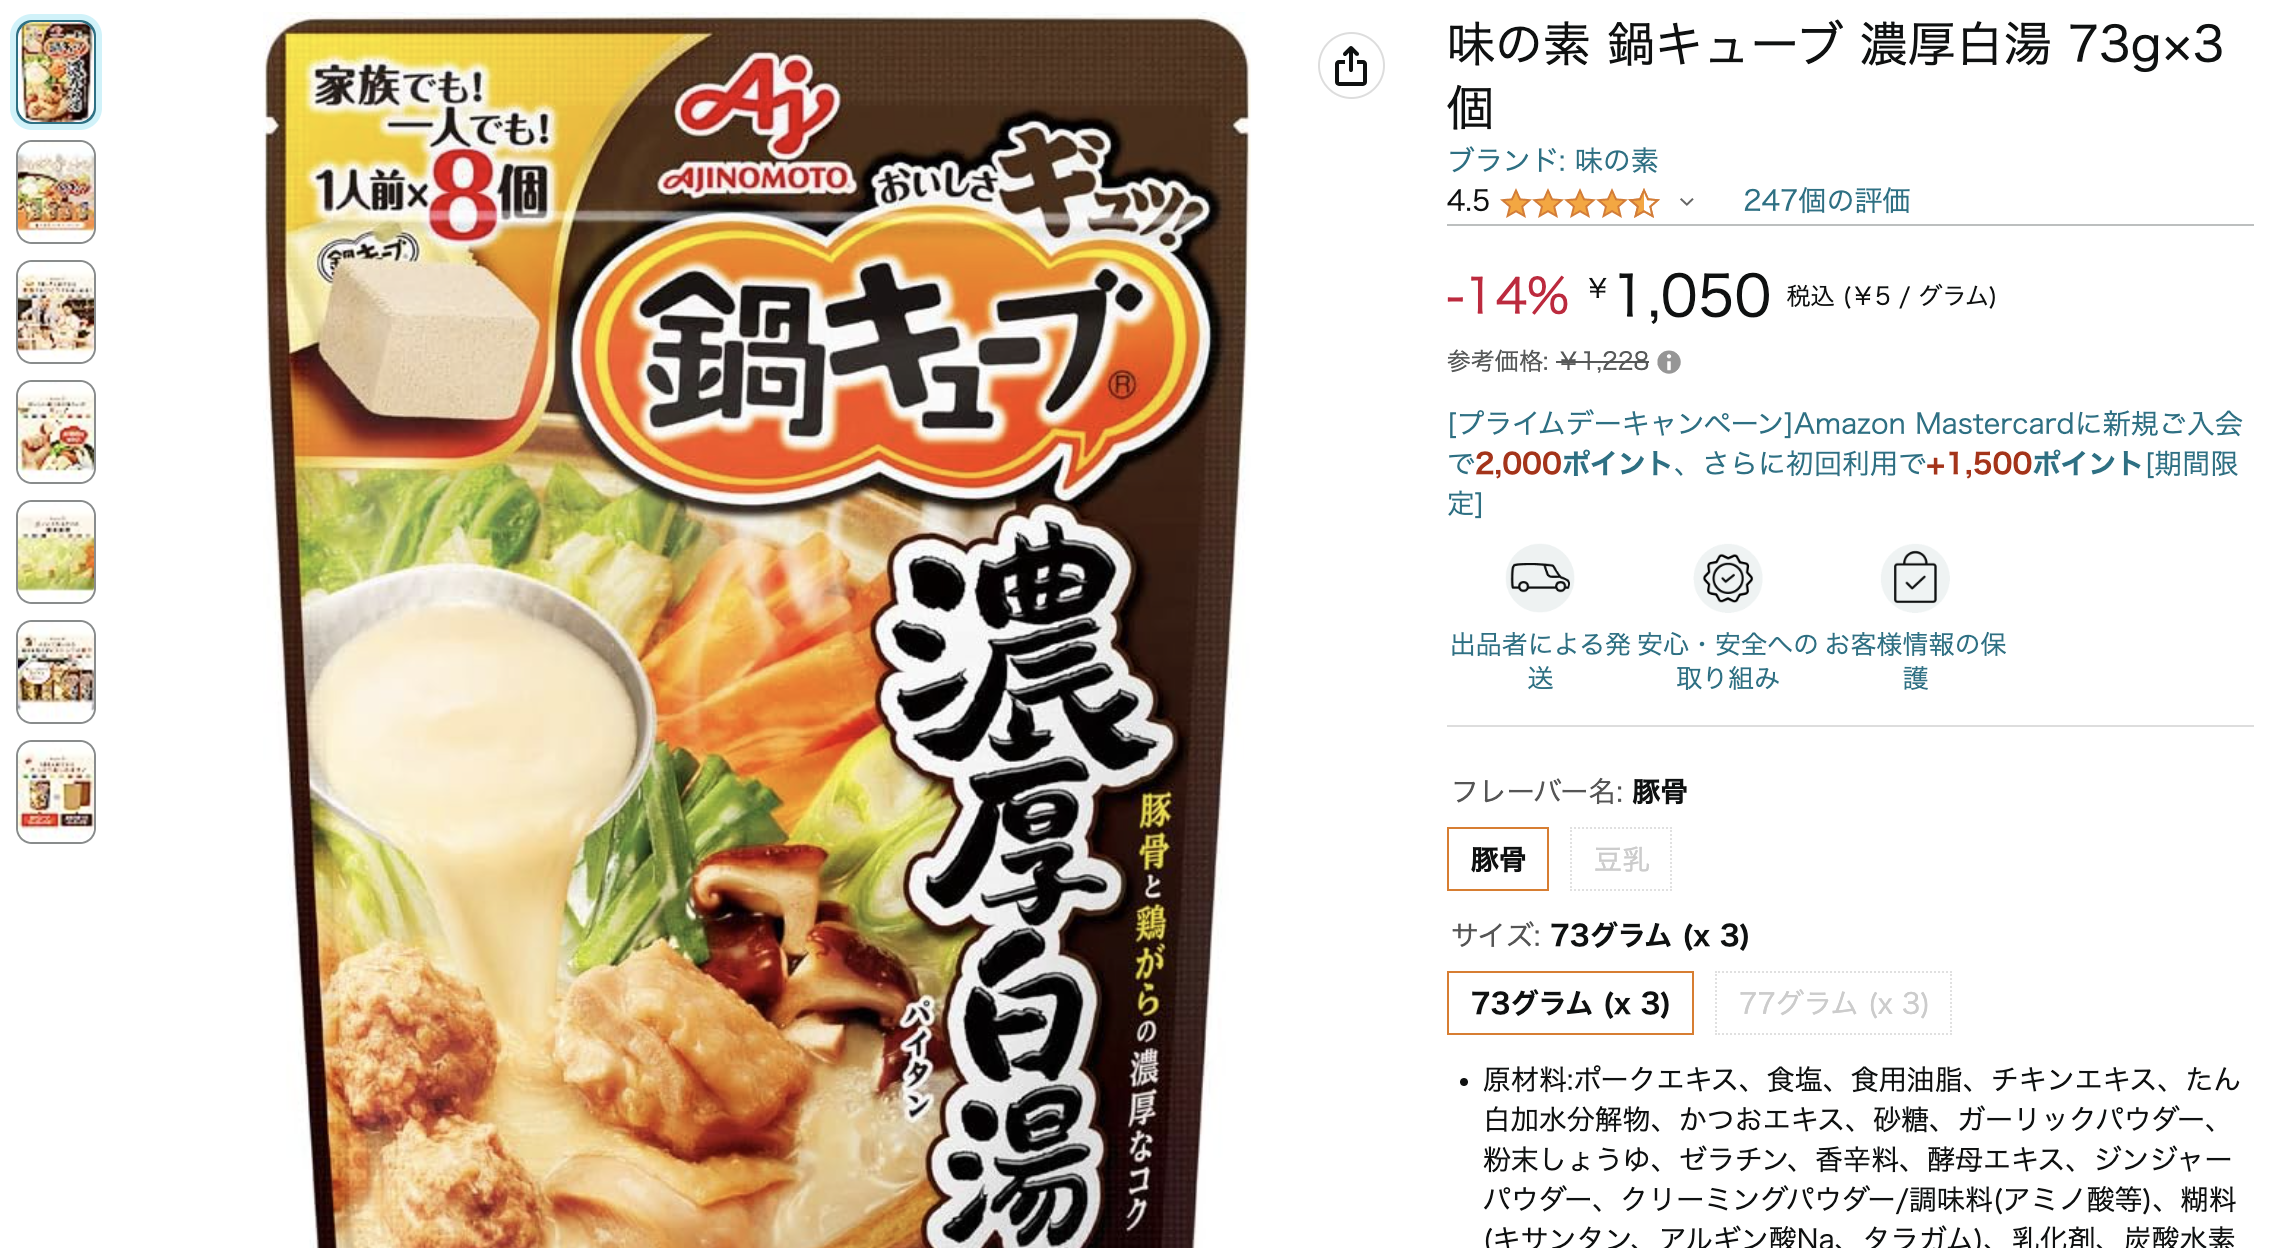Click the delivery truck icon

1540,578
